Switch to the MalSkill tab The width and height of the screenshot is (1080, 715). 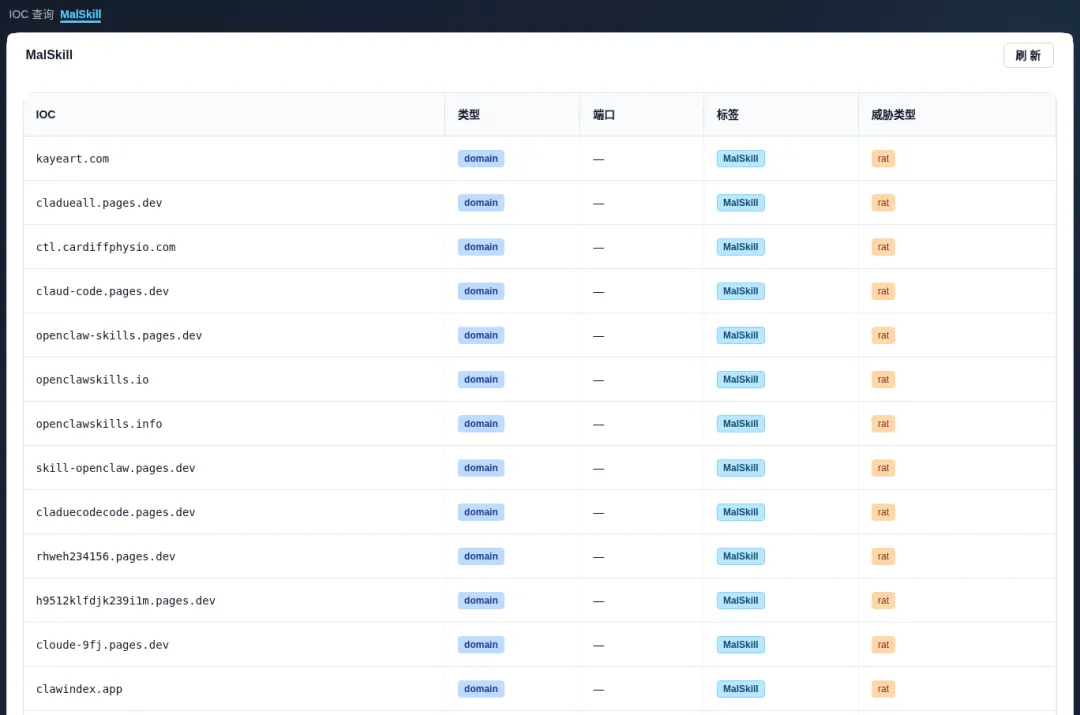coord(81,14)
